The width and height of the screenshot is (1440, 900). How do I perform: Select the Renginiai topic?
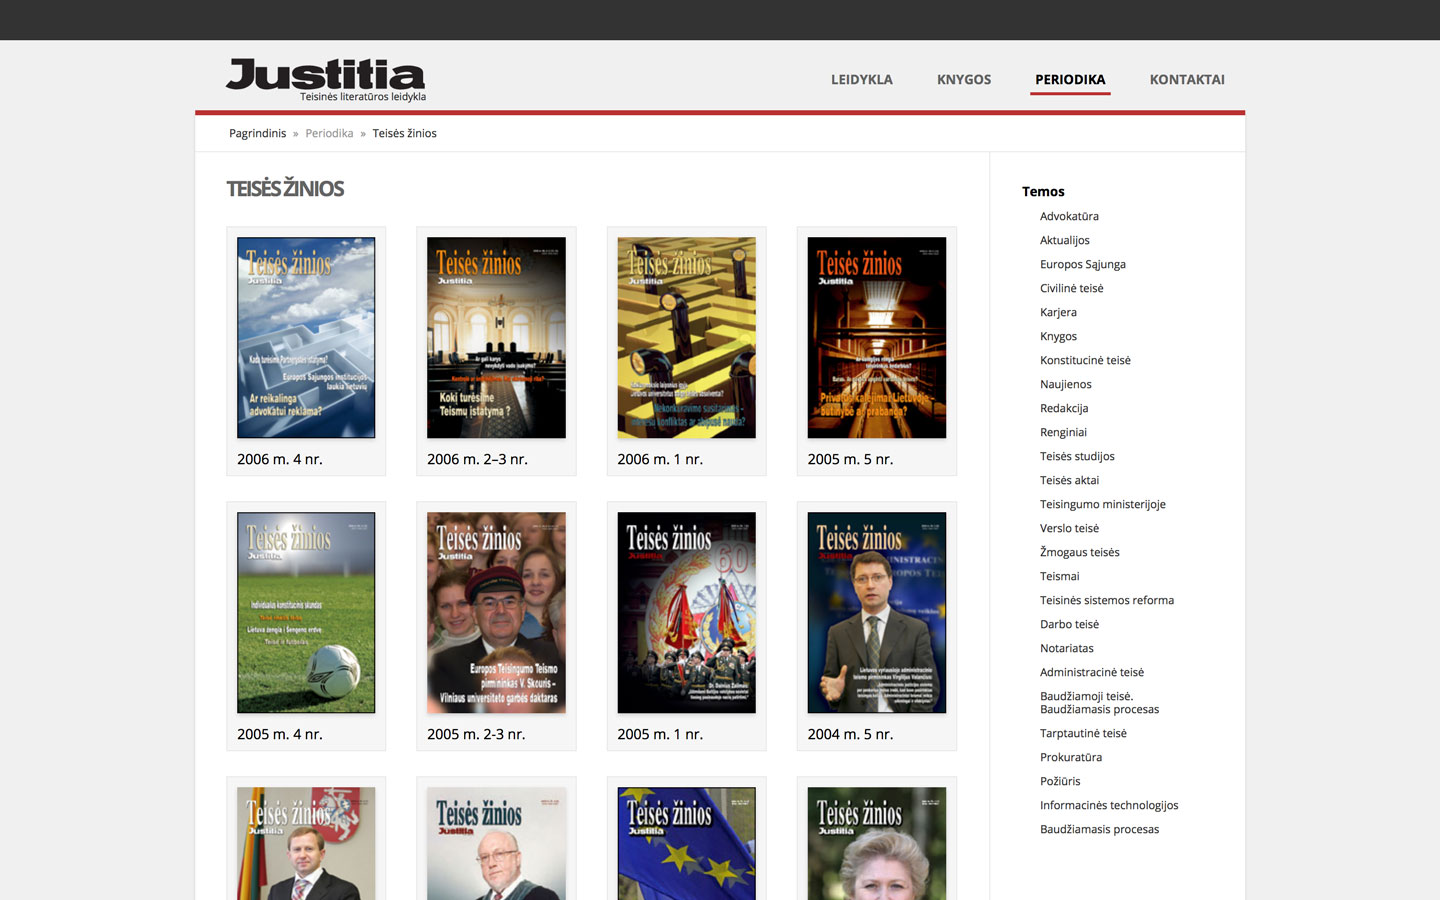(1063, 432)
